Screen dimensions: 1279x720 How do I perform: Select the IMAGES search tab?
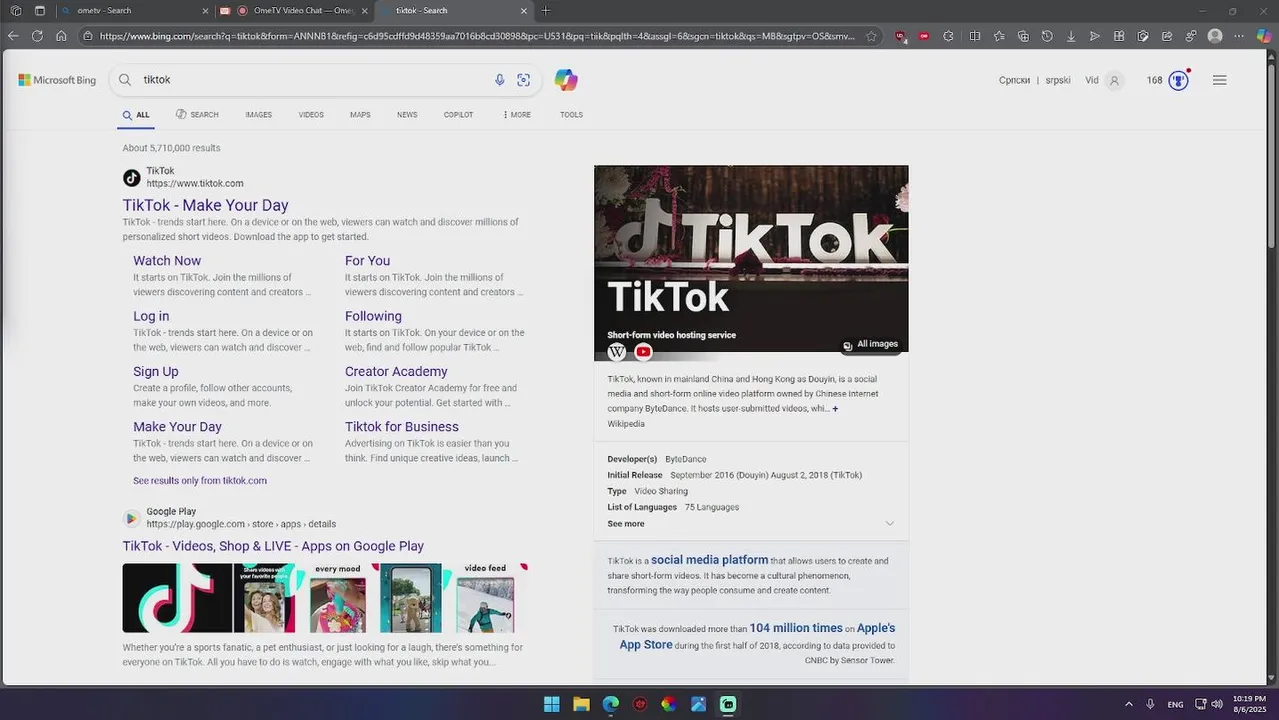(259, 115)
